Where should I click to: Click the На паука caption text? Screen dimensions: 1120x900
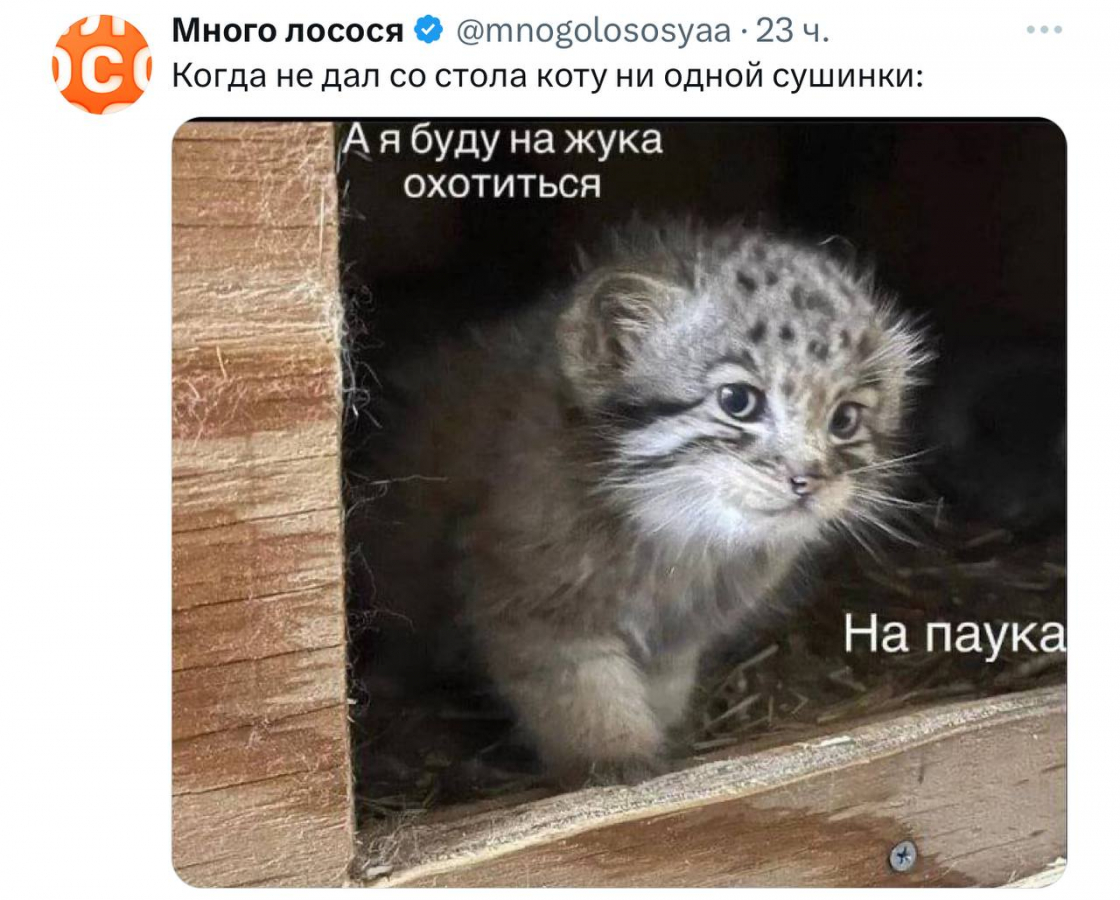pyautogui.click(x=954, y=634)
